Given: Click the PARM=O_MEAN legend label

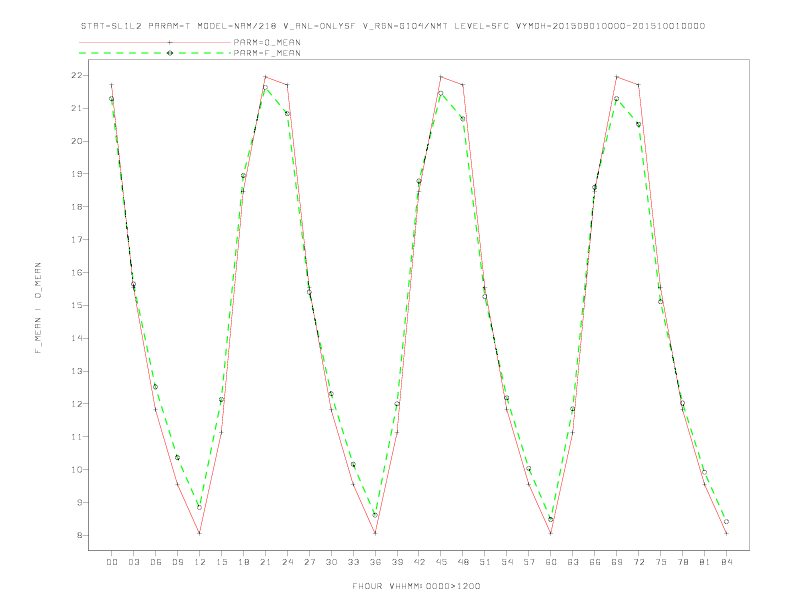Looking at the screenshot, I should 267,42.
